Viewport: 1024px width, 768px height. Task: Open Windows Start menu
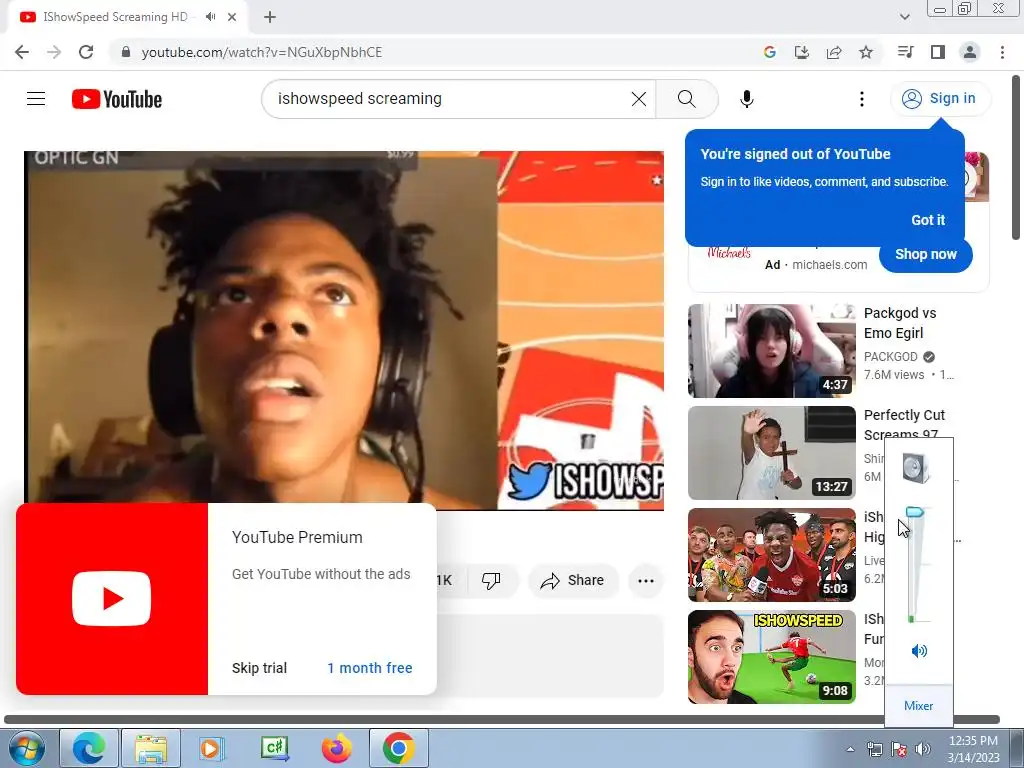26,748
